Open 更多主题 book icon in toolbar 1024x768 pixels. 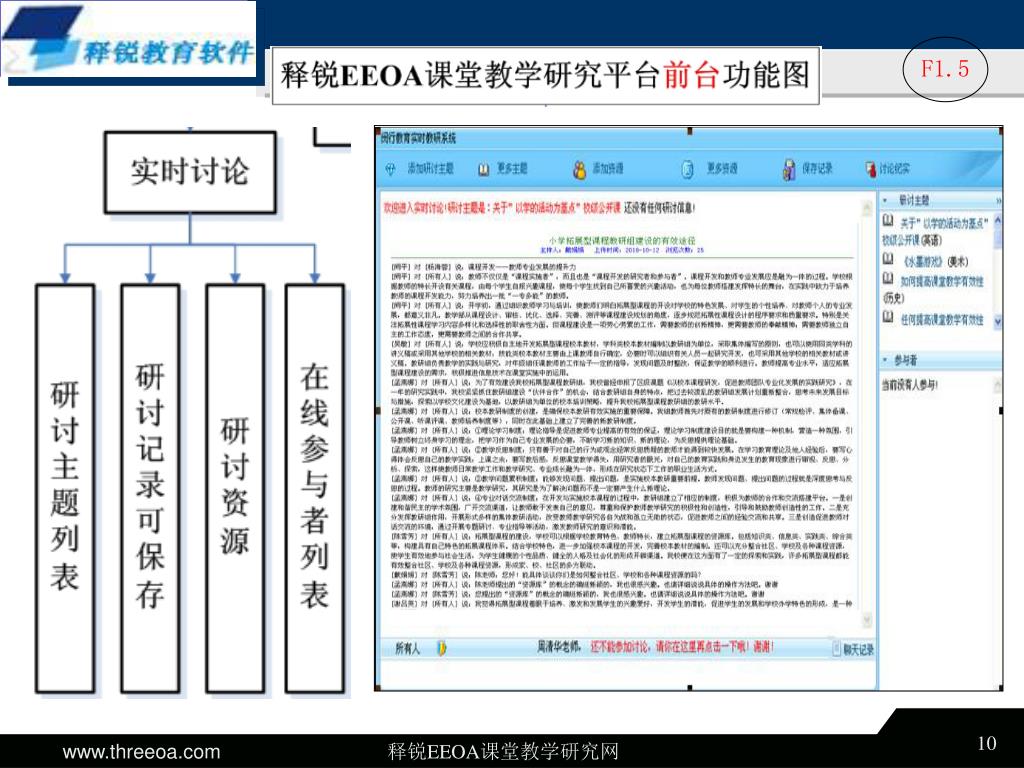[x=483, y=169]
